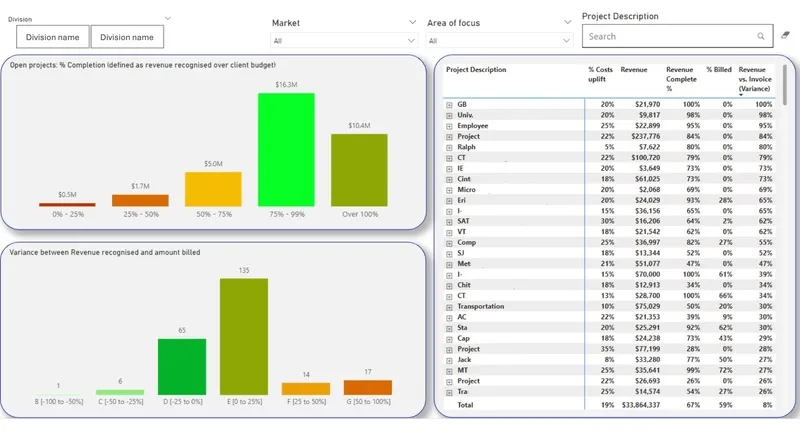Expand the Tra project row

(x=449, y=393)
